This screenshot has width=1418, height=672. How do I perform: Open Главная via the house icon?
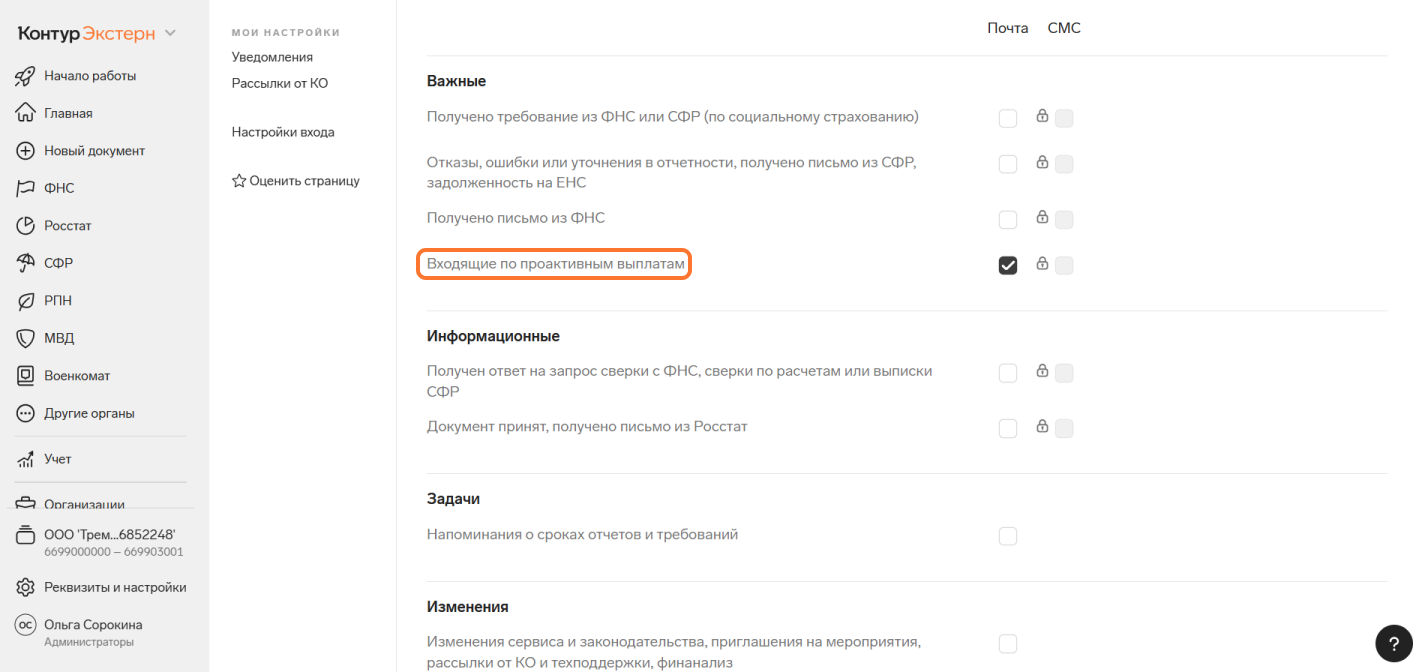coord(26,113)
